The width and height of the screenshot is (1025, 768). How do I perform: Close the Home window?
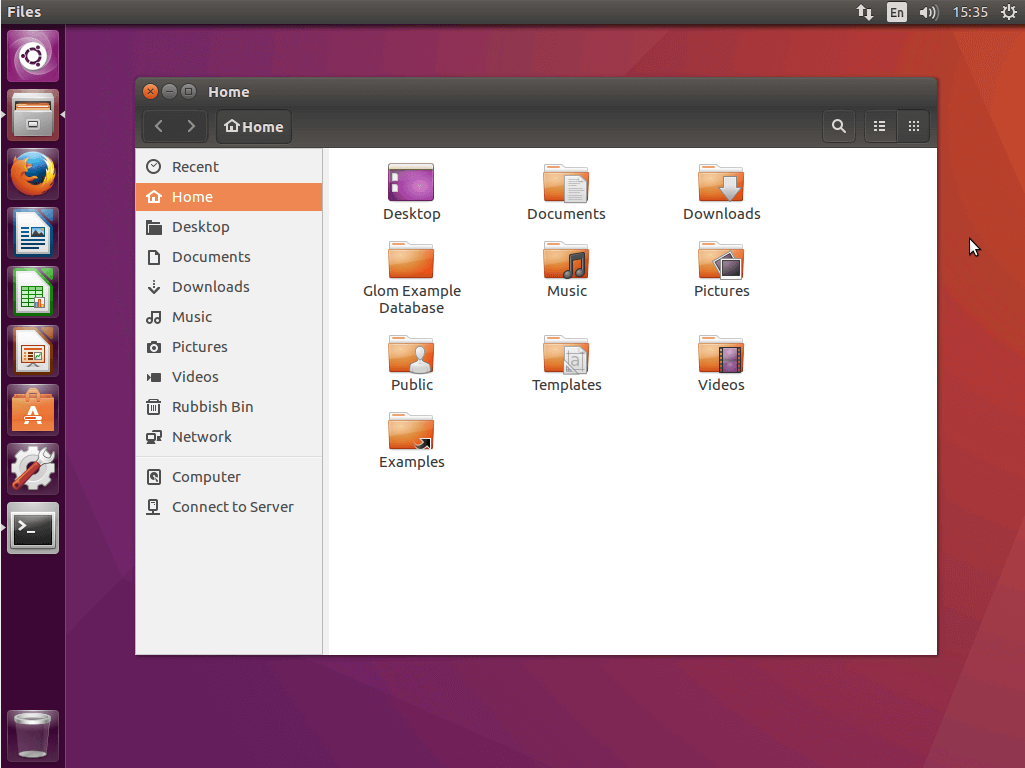[150, 92]
